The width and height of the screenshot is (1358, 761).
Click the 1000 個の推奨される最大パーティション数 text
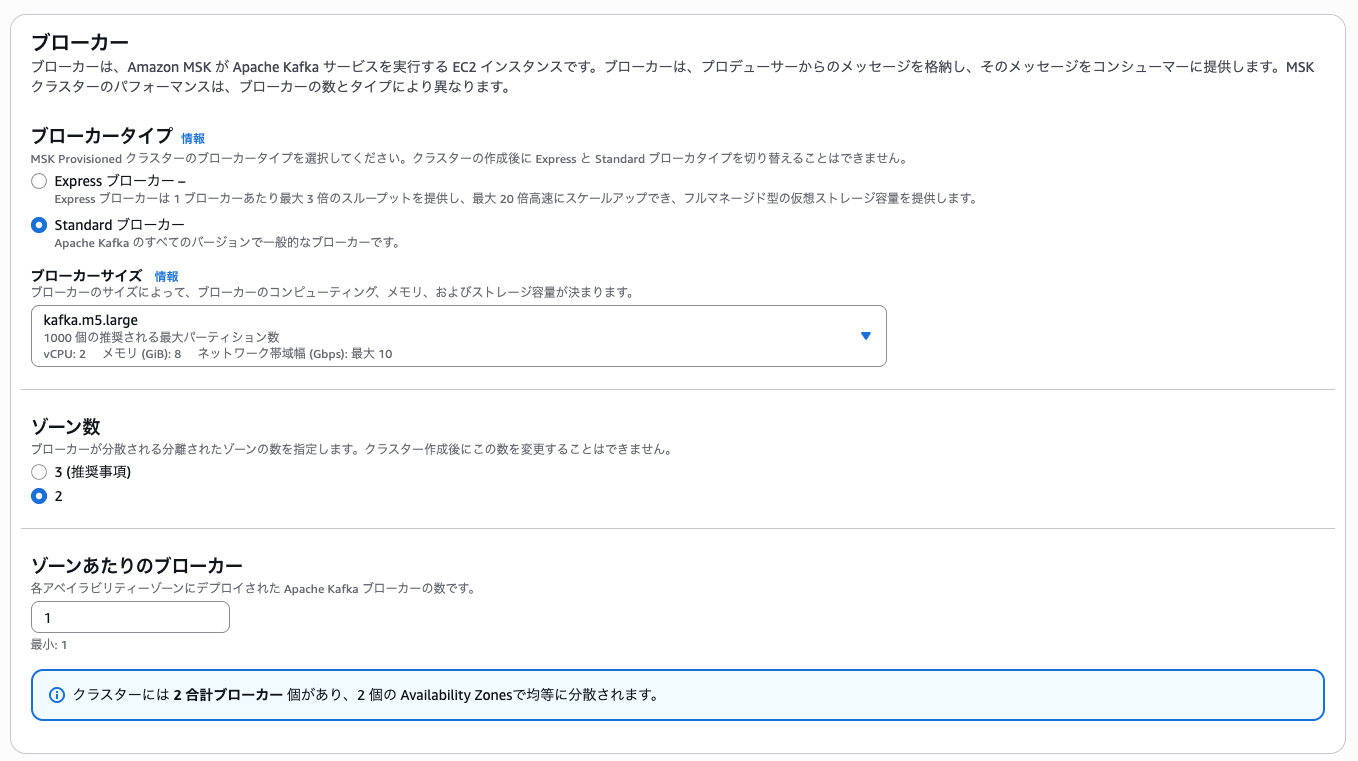pos(162,338)
